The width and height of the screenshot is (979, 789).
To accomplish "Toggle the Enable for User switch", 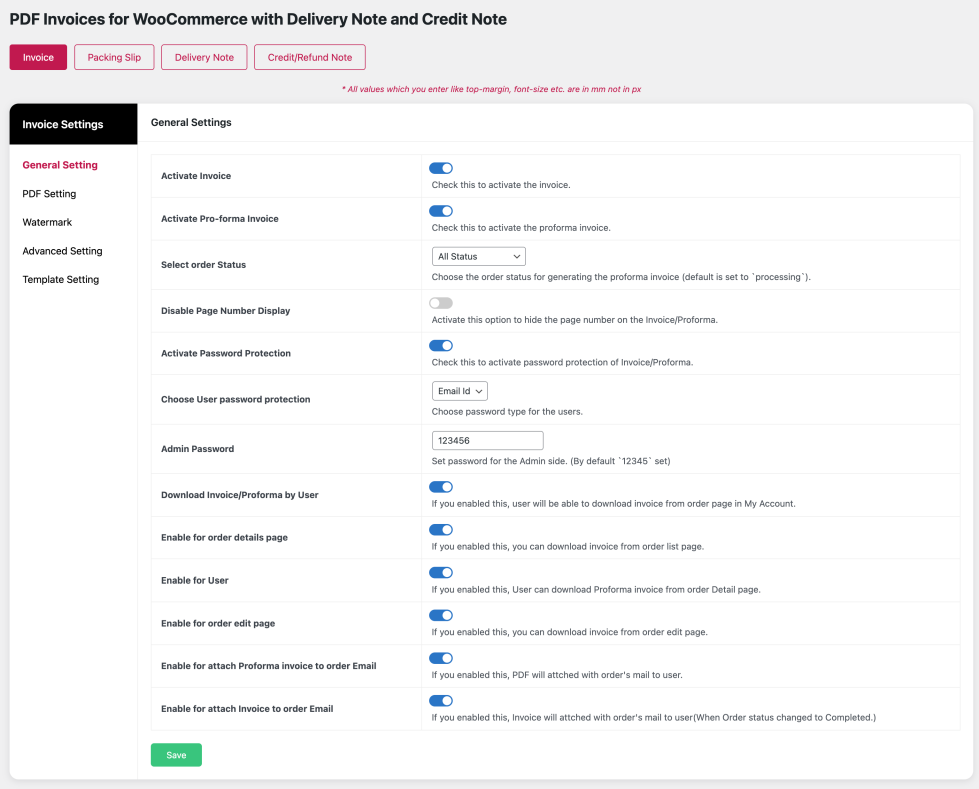I will coord(440,573).
